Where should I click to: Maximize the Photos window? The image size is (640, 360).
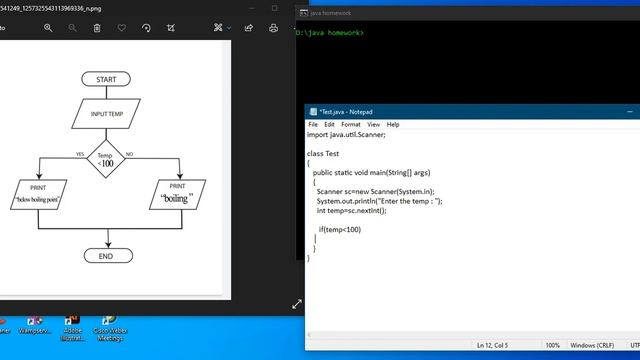[x=275, y=8]
